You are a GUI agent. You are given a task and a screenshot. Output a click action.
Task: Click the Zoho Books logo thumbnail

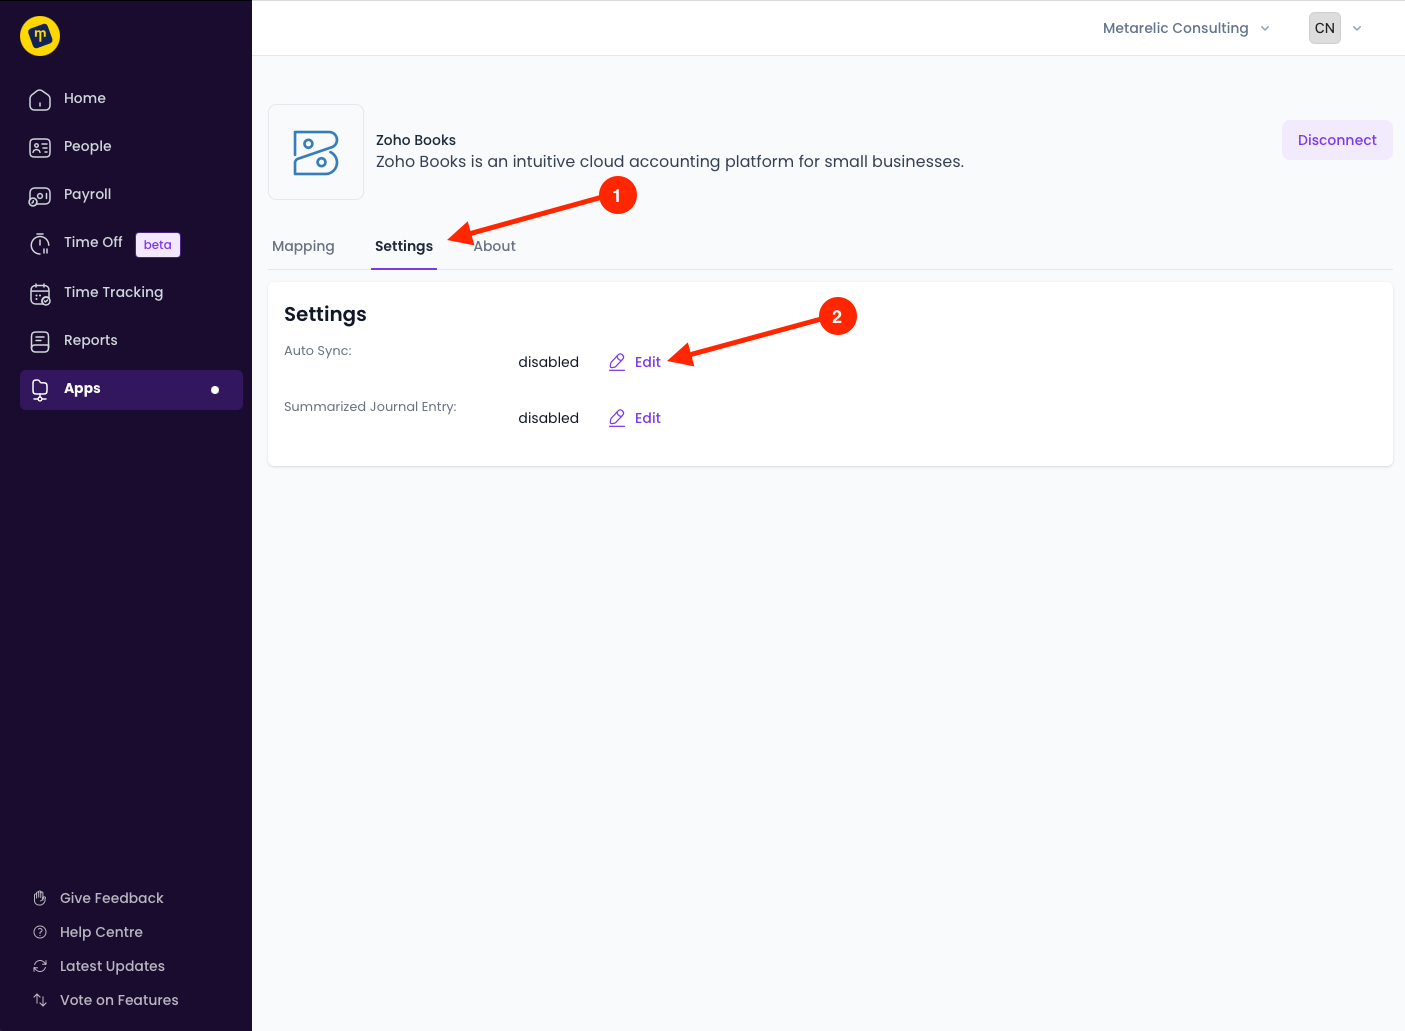[x=316, y=152]
